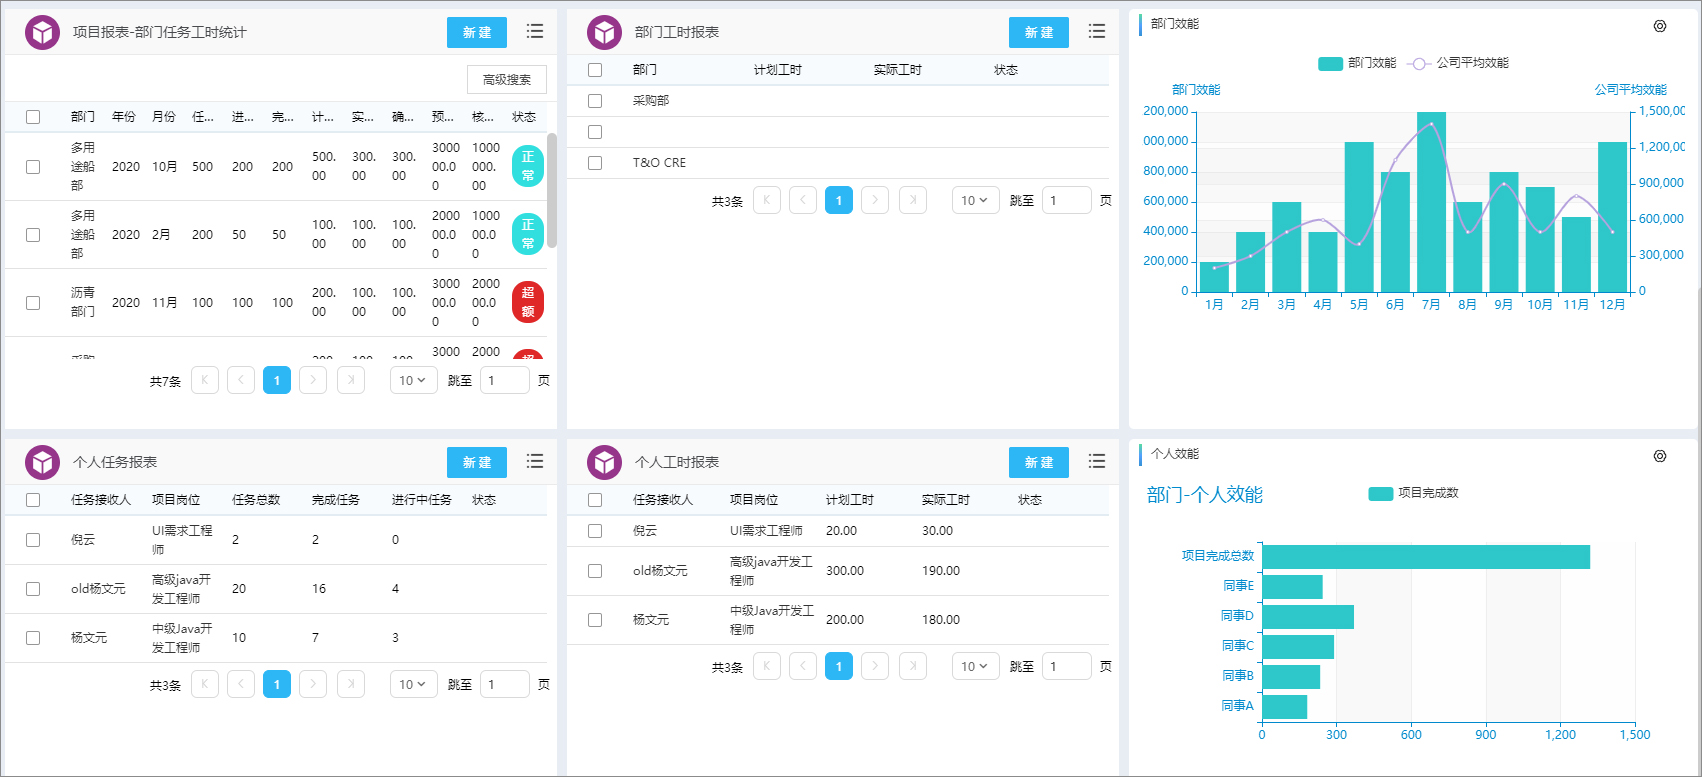Expand page size dropdown in 项目报表 panel
This screenshot has width=1702, height=777.
(x=413, y=380)
